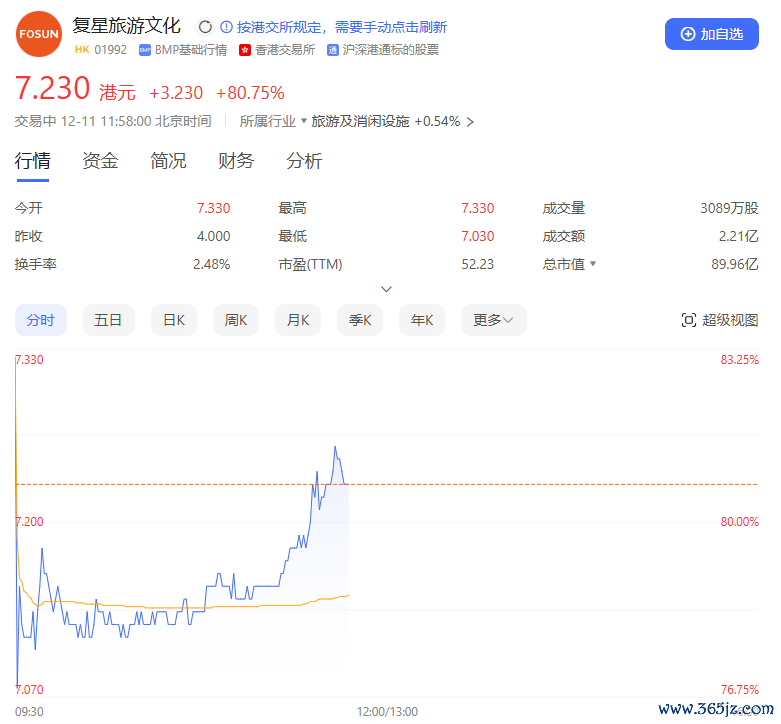Switch to the 简况 tab

pos(168,161)
